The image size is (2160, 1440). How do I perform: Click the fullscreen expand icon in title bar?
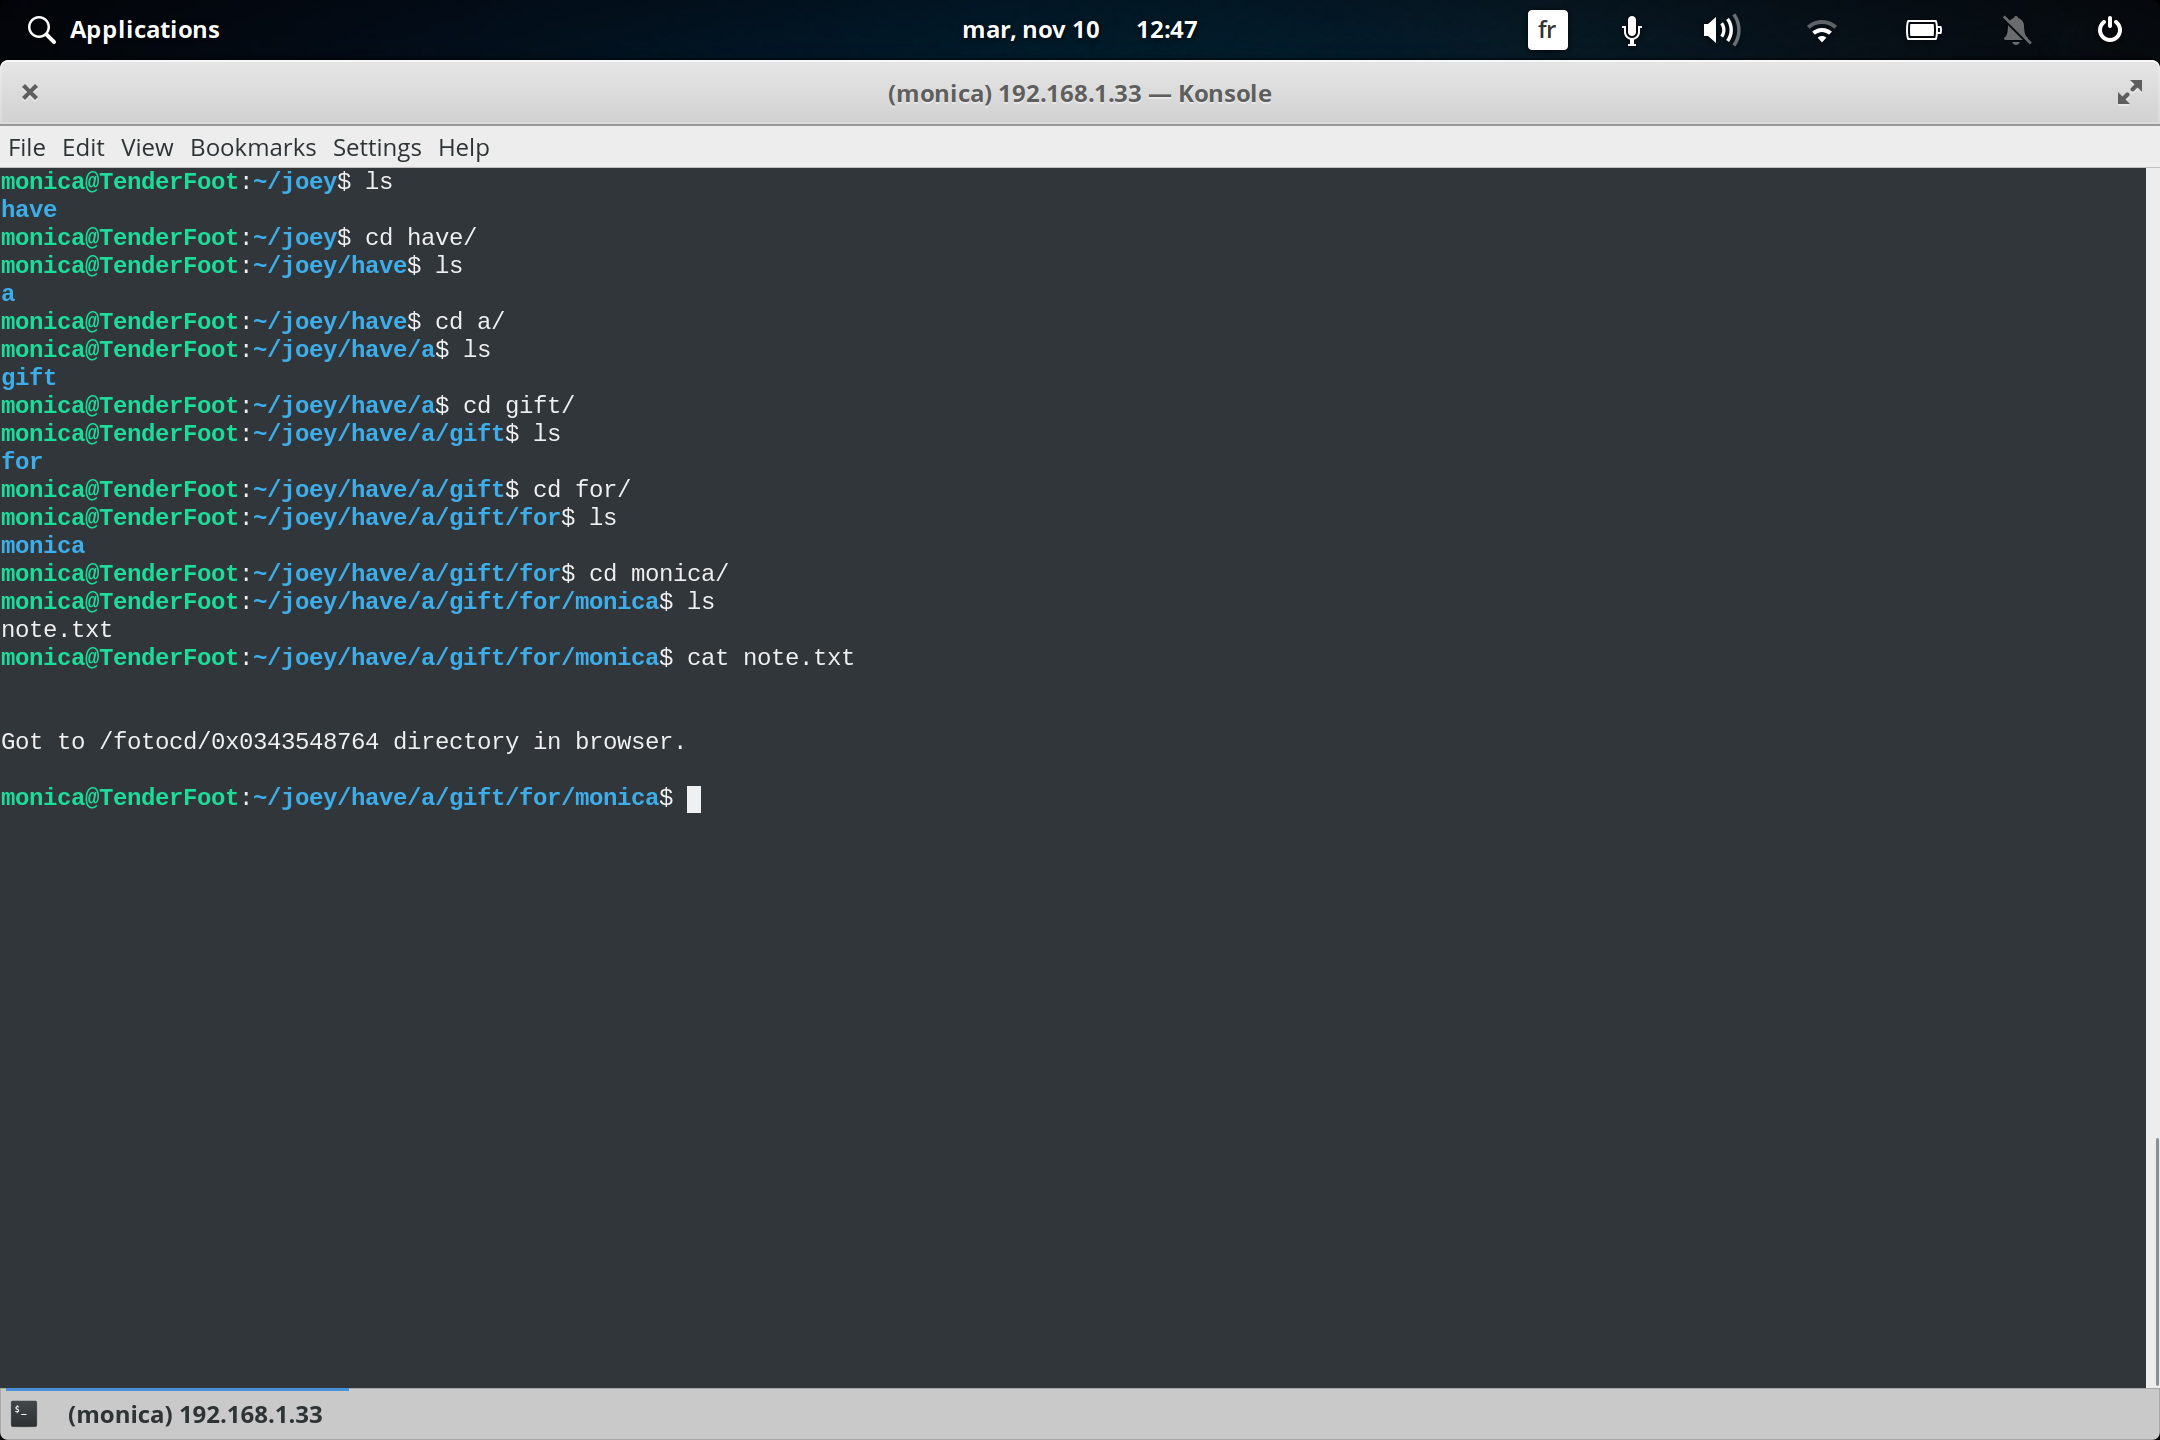(2130, 92)
